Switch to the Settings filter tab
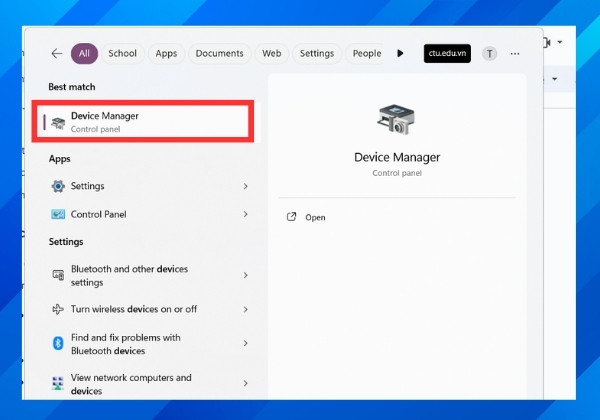The height and width of the screenshot is (420, 600). point(317,54)
